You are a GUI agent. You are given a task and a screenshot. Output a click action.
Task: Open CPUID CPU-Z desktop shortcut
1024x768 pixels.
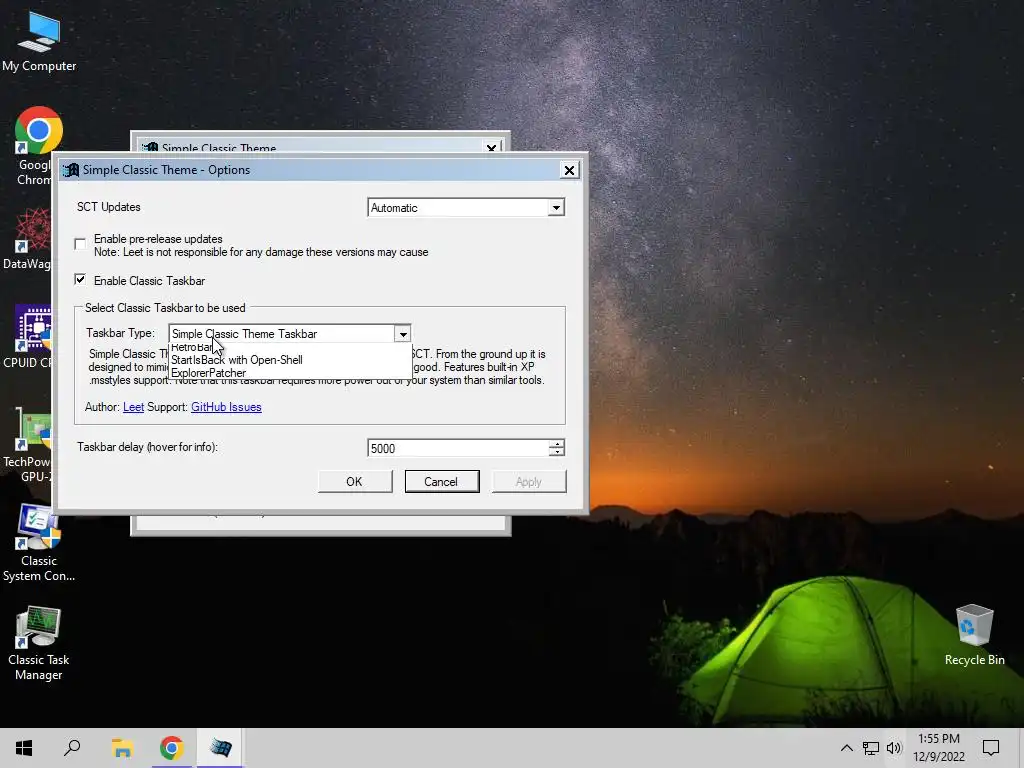27,336
